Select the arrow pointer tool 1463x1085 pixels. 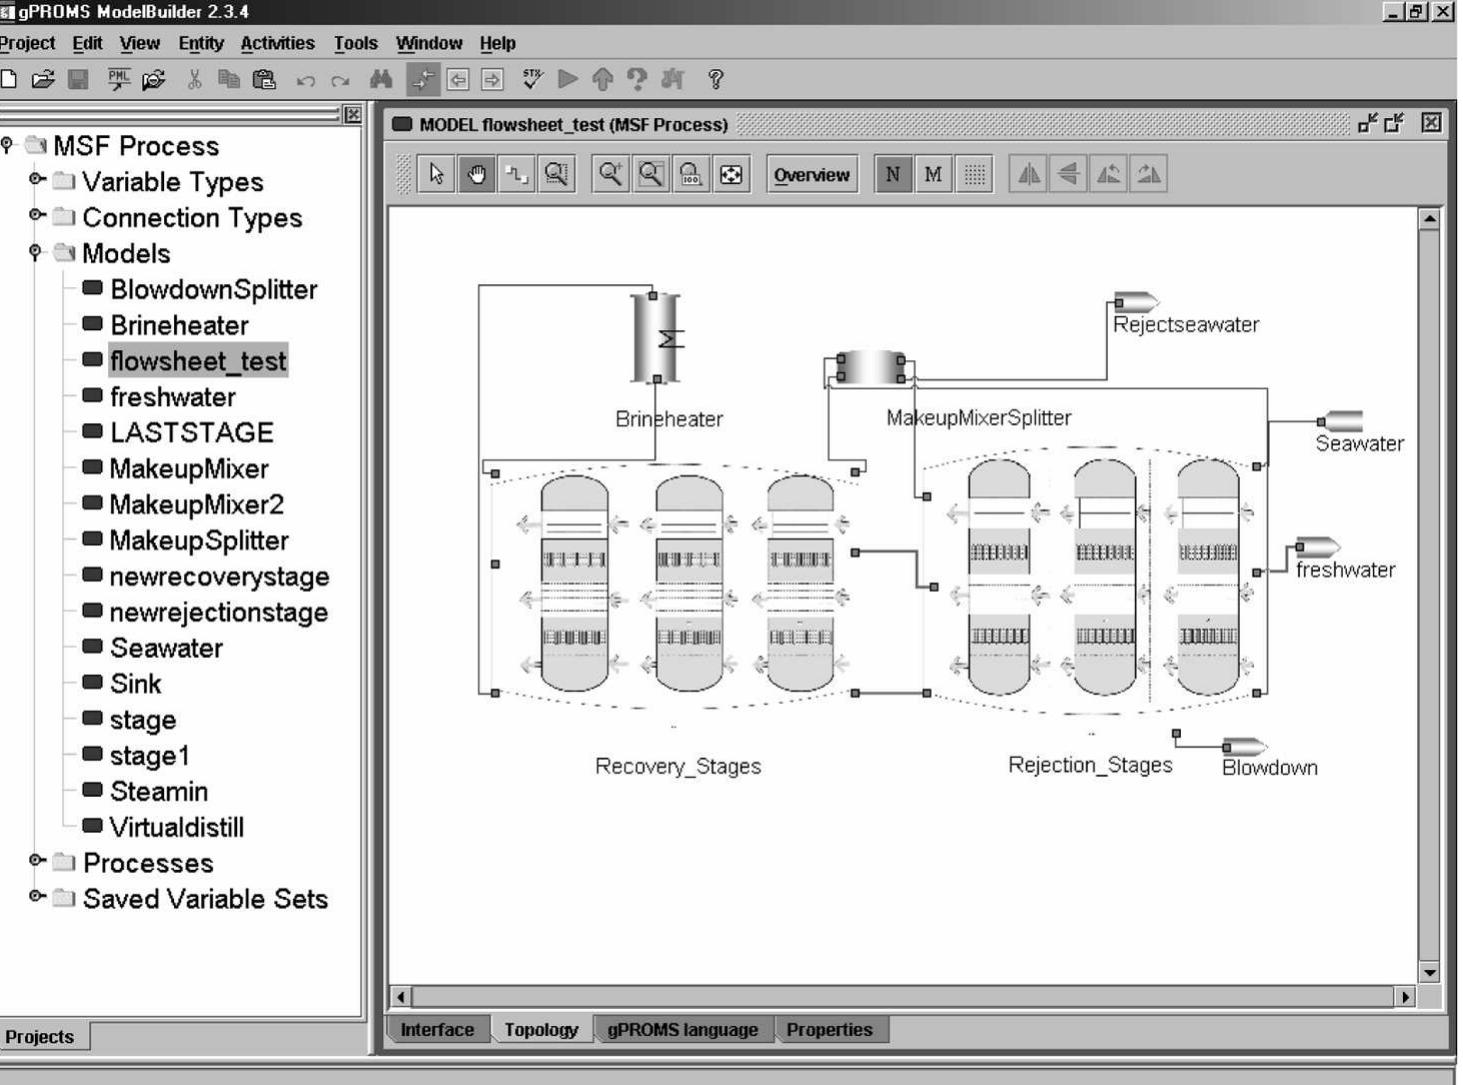(436, 174)
